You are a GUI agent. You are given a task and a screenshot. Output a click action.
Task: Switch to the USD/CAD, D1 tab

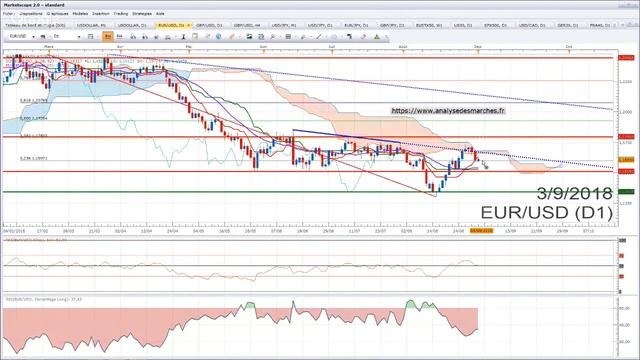(532, 25)
